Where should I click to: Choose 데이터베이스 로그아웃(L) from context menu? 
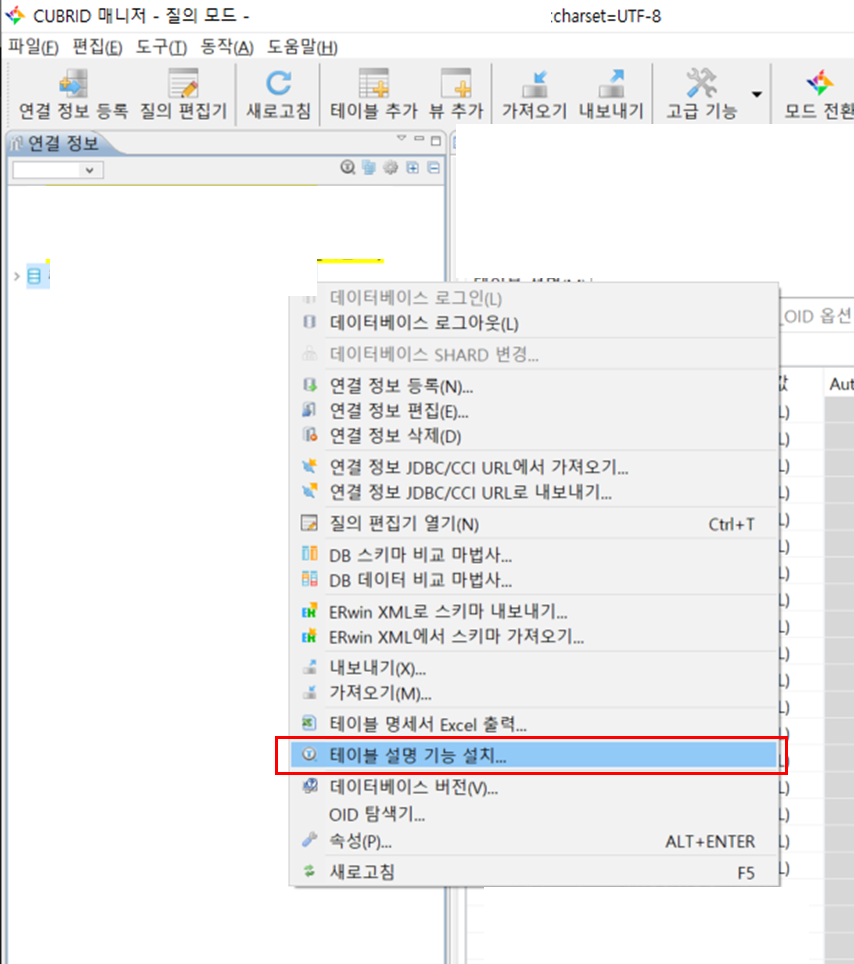coord(532,323)
